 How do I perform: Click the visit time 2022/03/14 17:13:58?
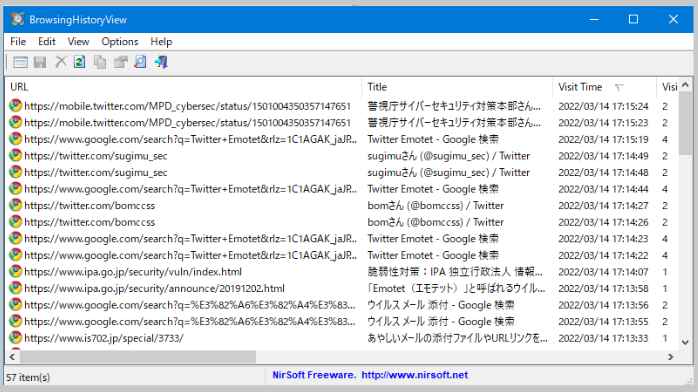pyautogui.click(x=603, y=288)
